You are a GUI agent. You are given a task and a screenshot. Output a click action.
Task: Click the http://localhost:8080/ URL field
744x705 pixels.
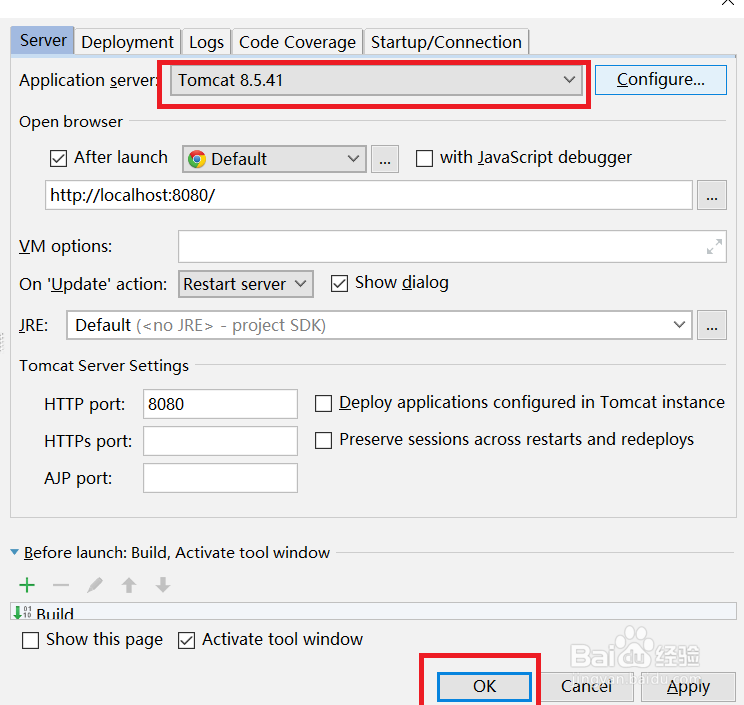[x=369, y=195]
